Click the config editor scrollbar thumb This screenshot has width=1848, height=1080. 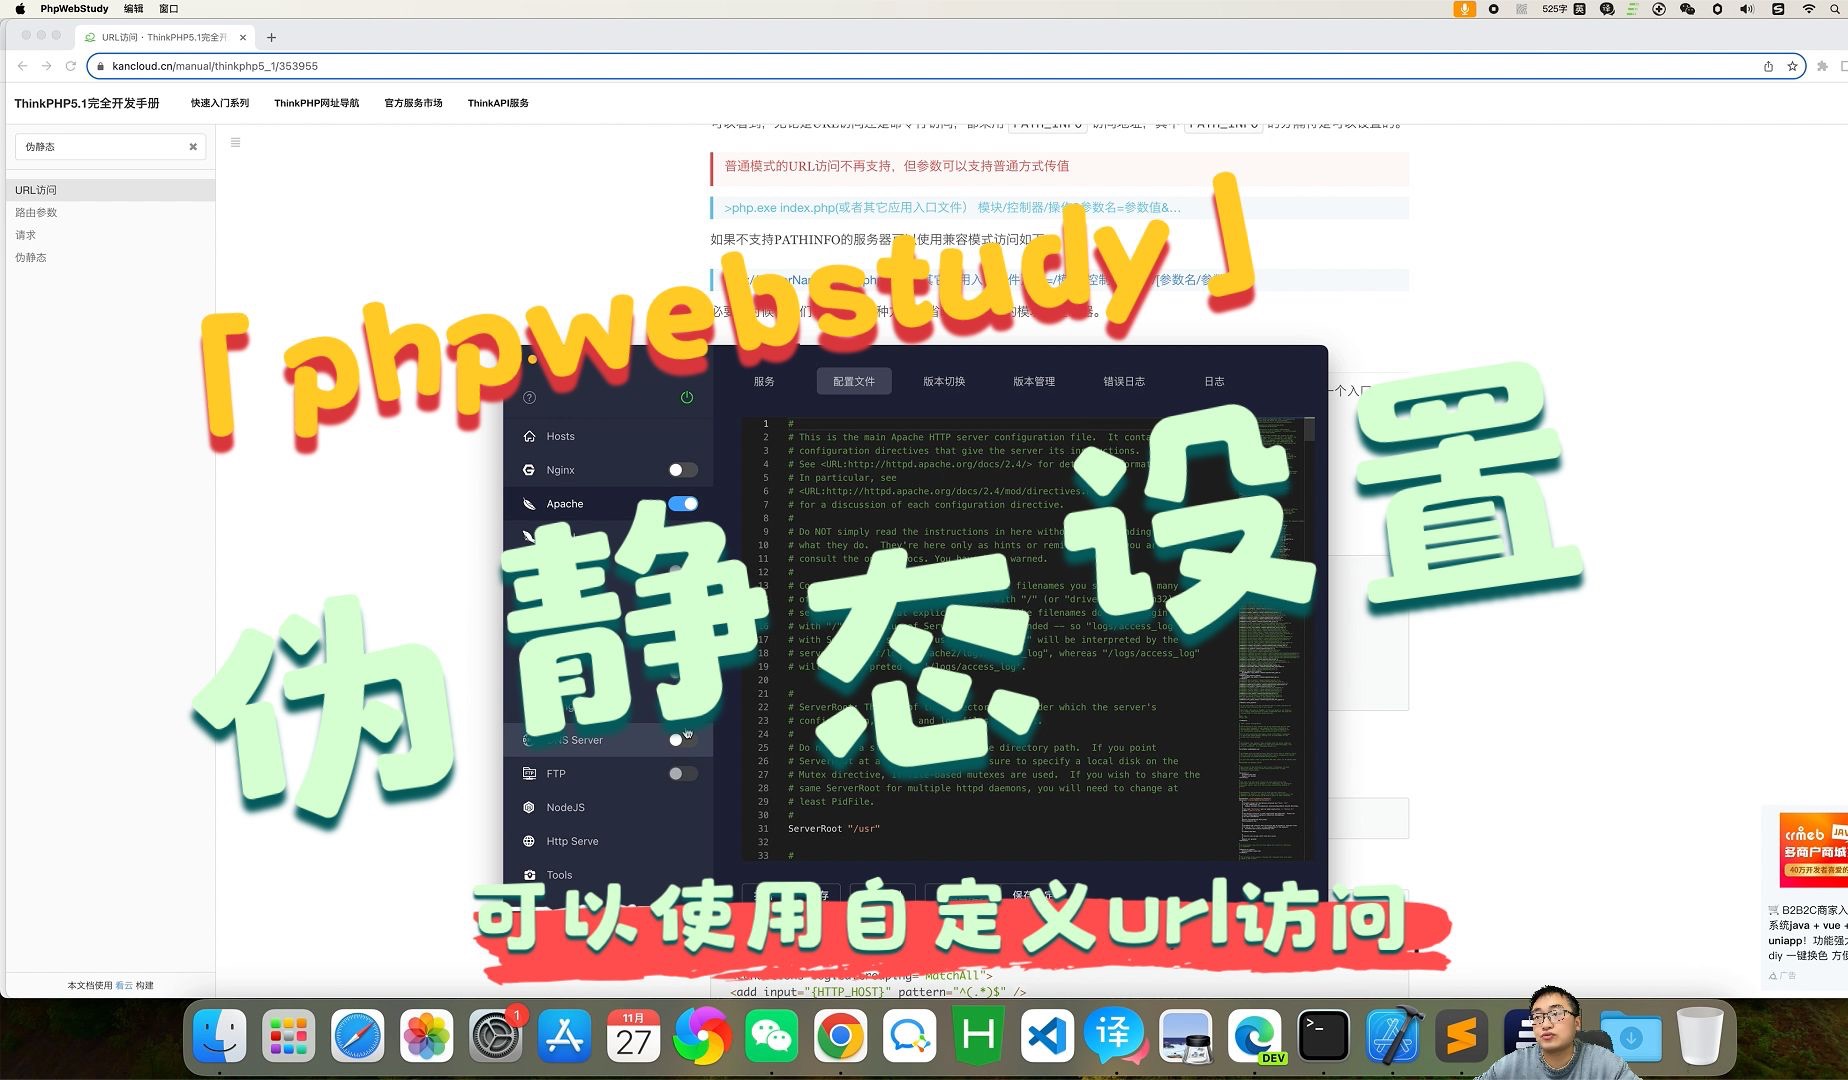point(1309,430)
